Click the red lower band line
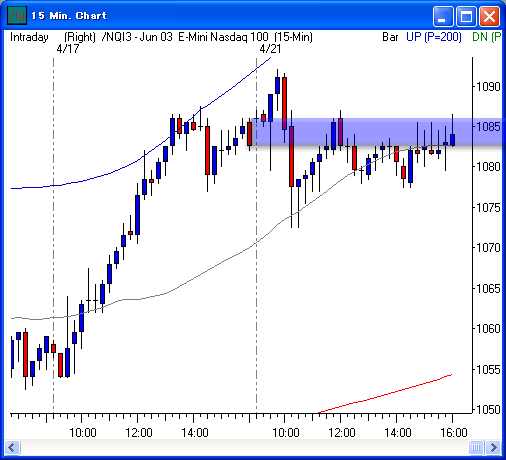506x460 pixels. [x=385, y=394]
